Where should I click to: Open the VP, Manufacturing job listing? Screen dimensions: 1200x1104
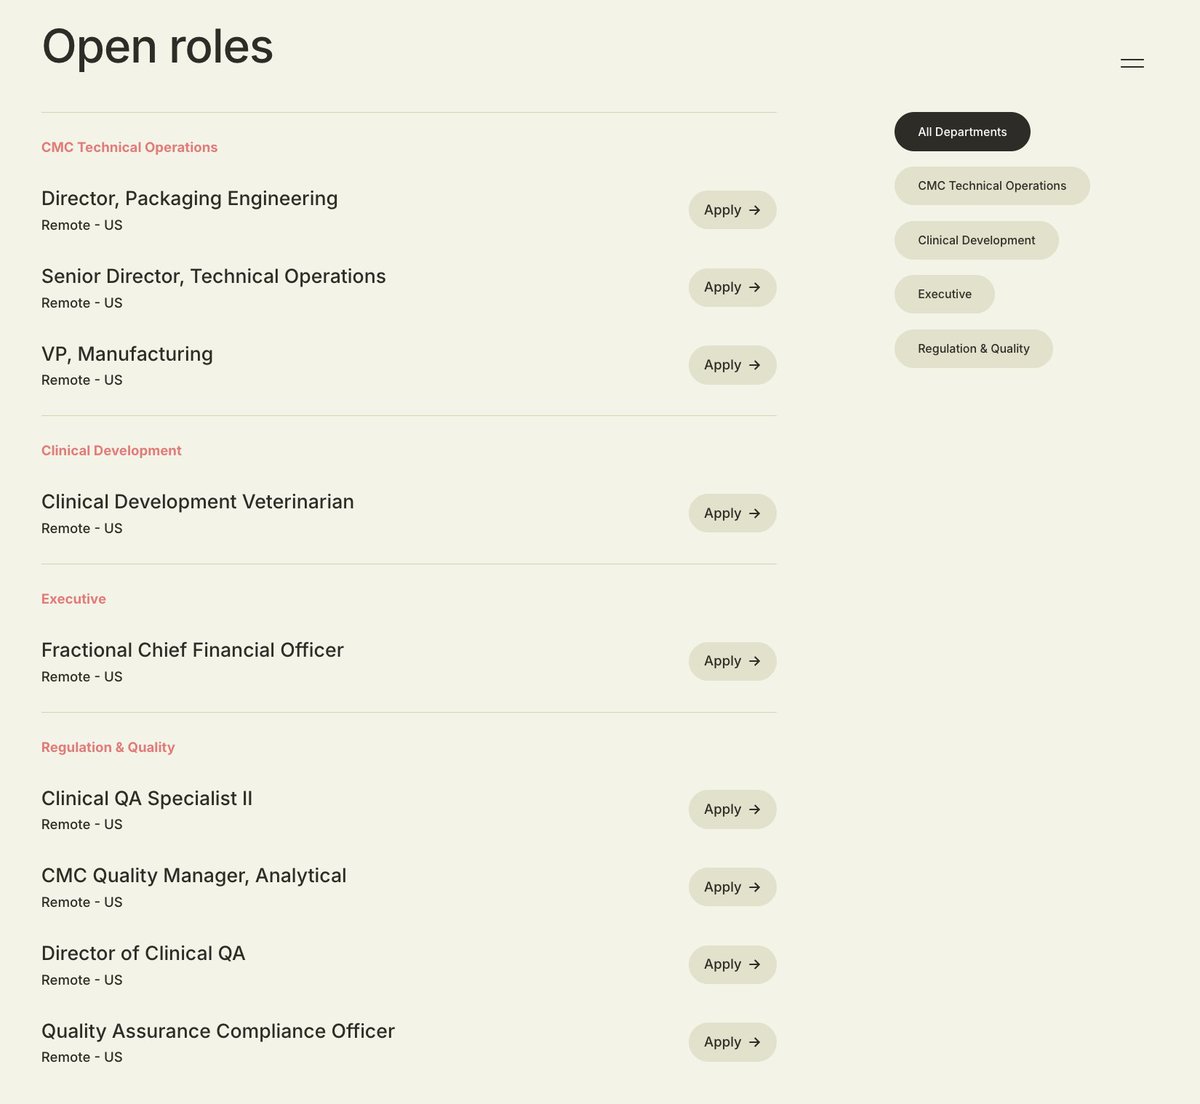coord(126,354)
